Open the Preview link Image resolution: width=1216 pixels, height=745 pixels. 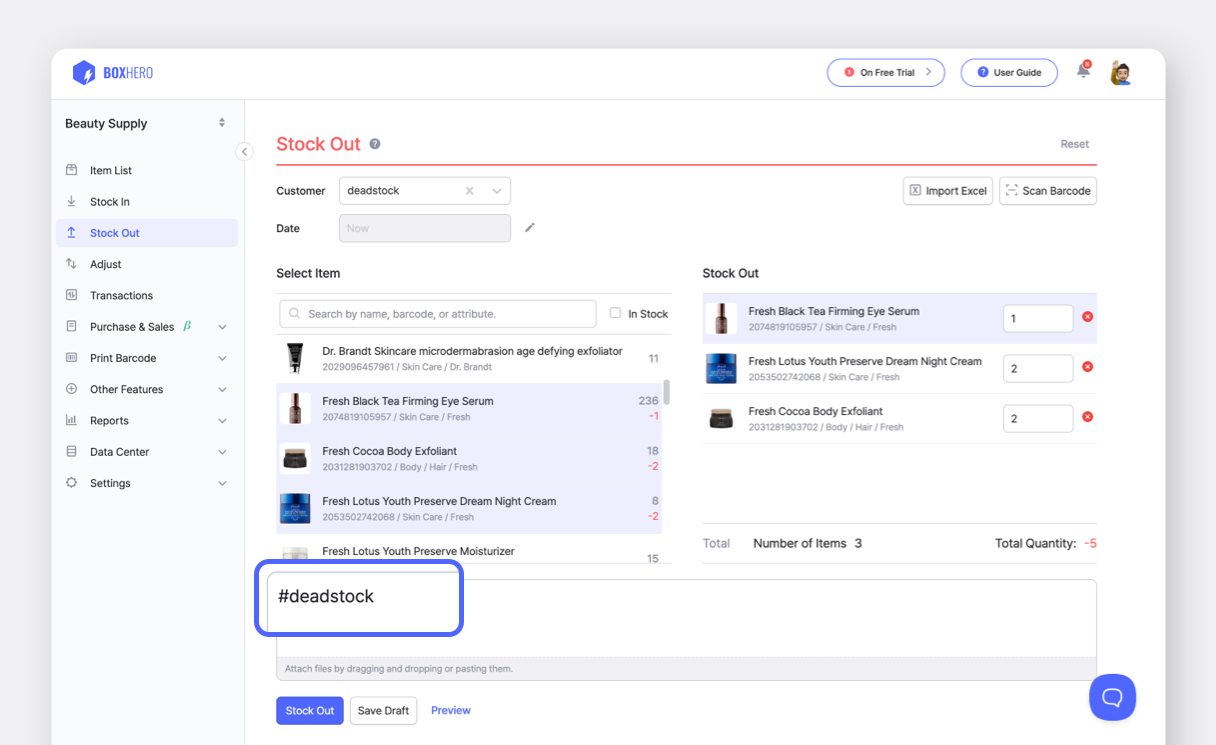click(450, 710)
